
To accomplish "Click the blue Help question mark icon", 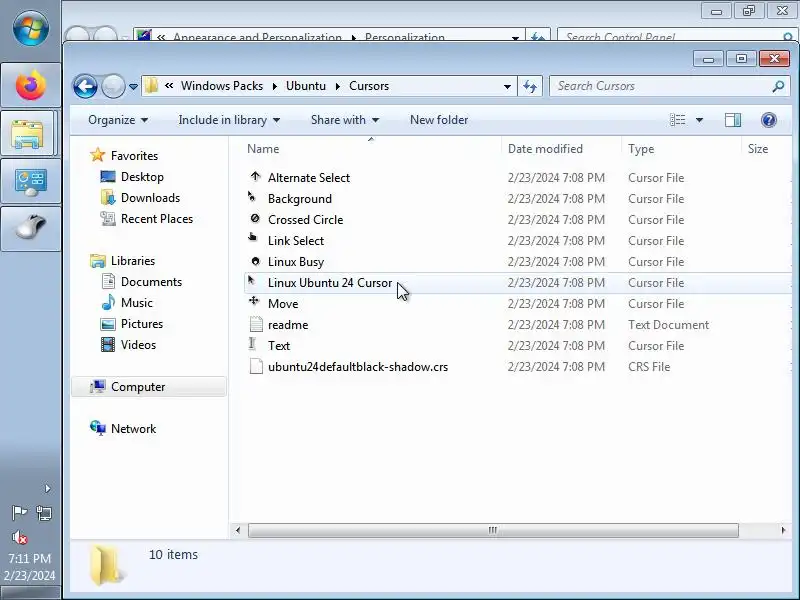I will pyautogui.click(x=768, y=120).
